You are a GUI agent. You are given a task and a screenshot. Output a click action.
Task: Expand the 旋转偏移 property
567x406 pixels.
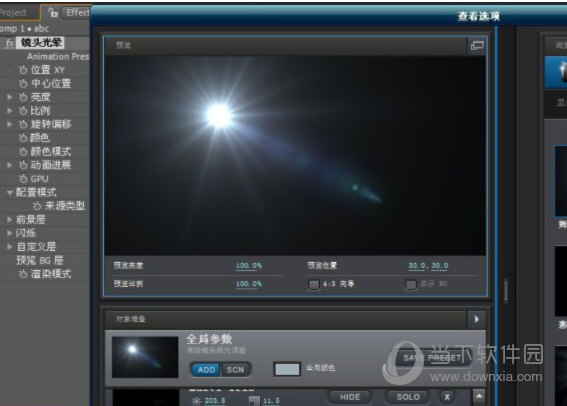10,124
